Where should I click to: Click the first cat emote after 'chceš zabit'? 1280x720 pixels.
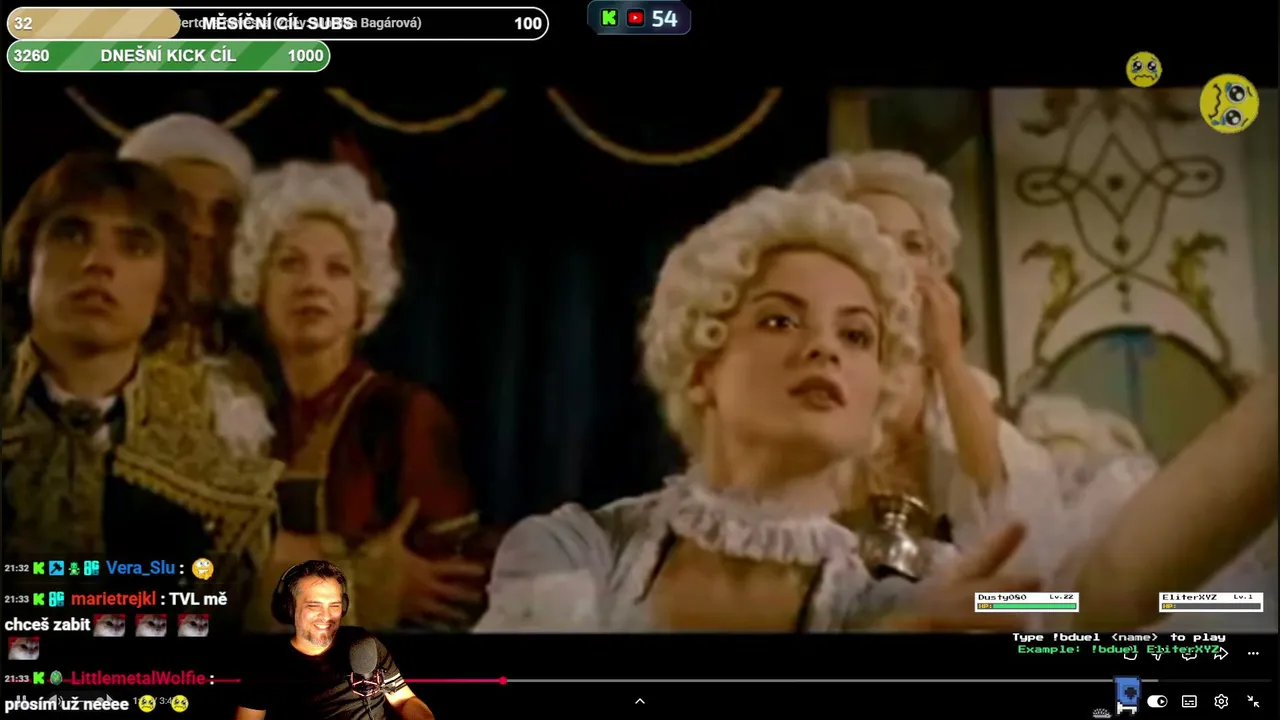point(109,625)
